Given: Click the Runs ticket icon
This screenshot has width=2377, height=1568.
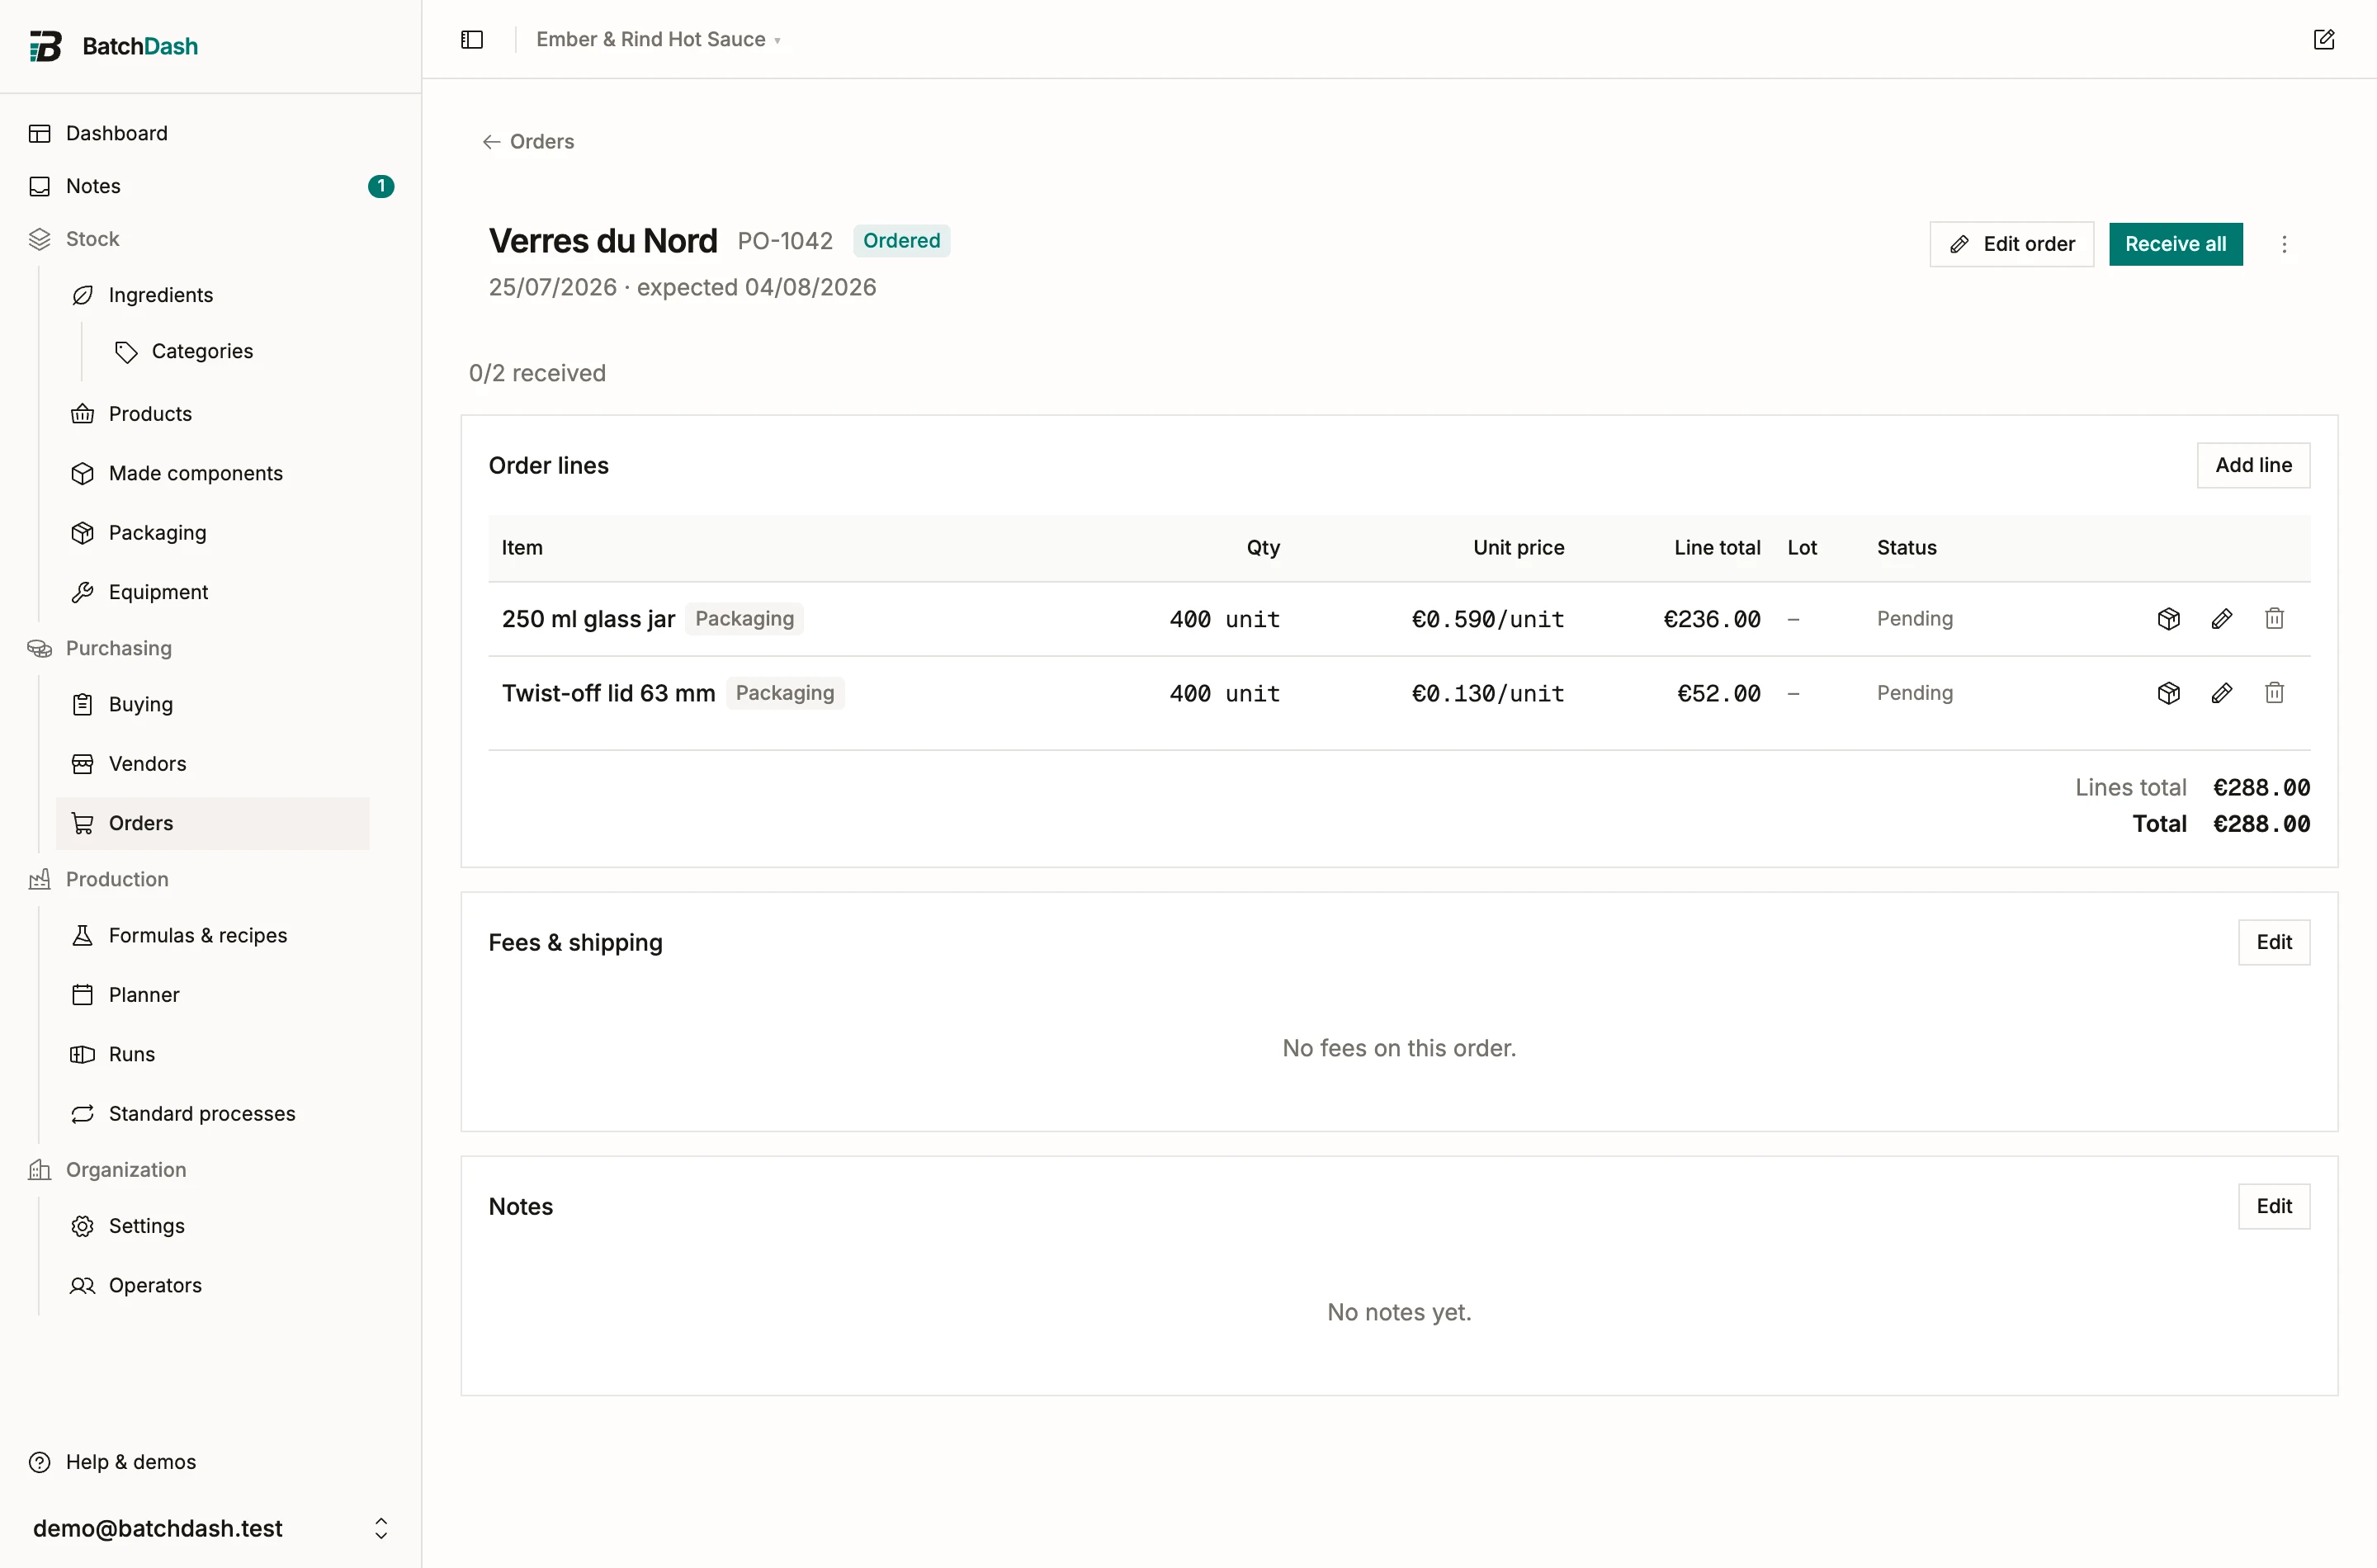Looking at the screenshot, I should point(83,1054).
